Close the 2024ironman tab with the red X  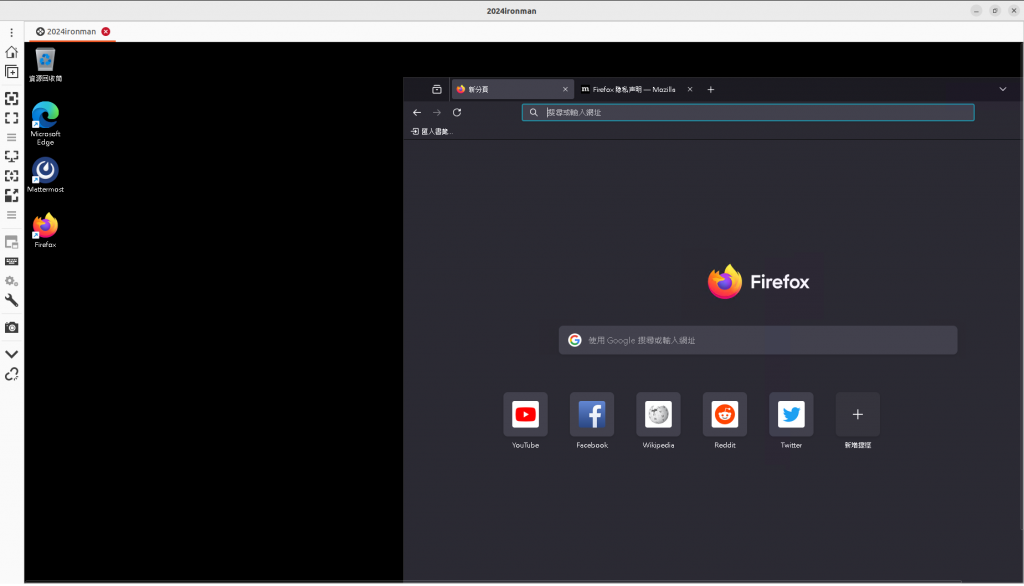click(106, 31)
